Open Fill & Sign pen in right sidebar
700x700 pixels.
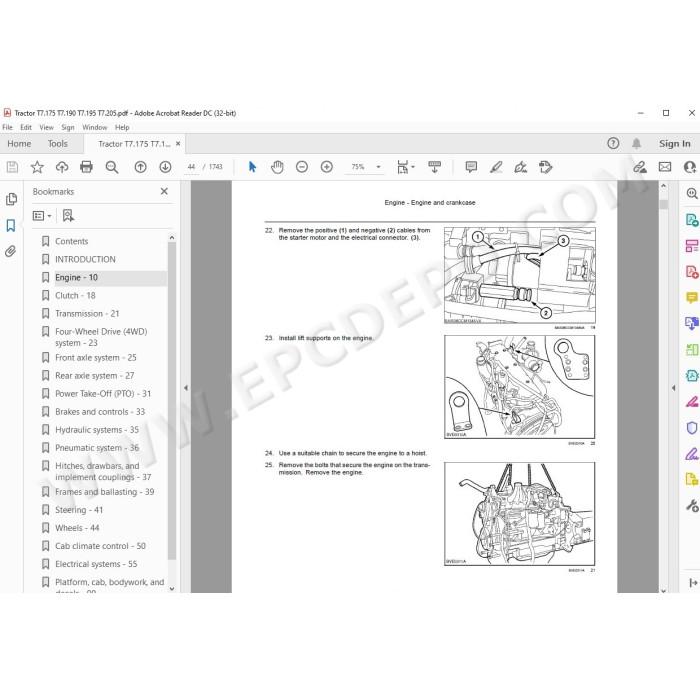click(x=692, y=454)
